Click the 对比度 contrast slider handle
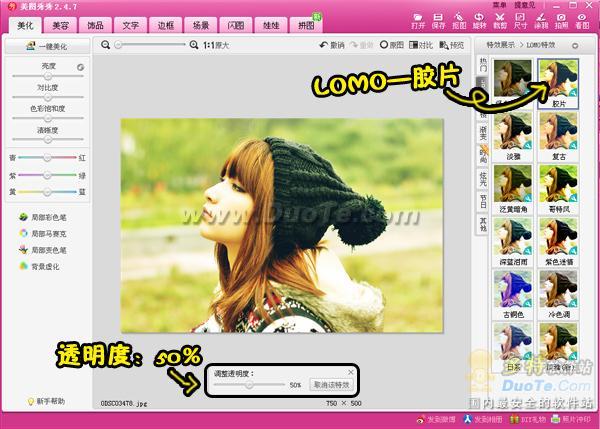Image resolution: width=600 pixels, height=429 pixels. click(48, 97)
